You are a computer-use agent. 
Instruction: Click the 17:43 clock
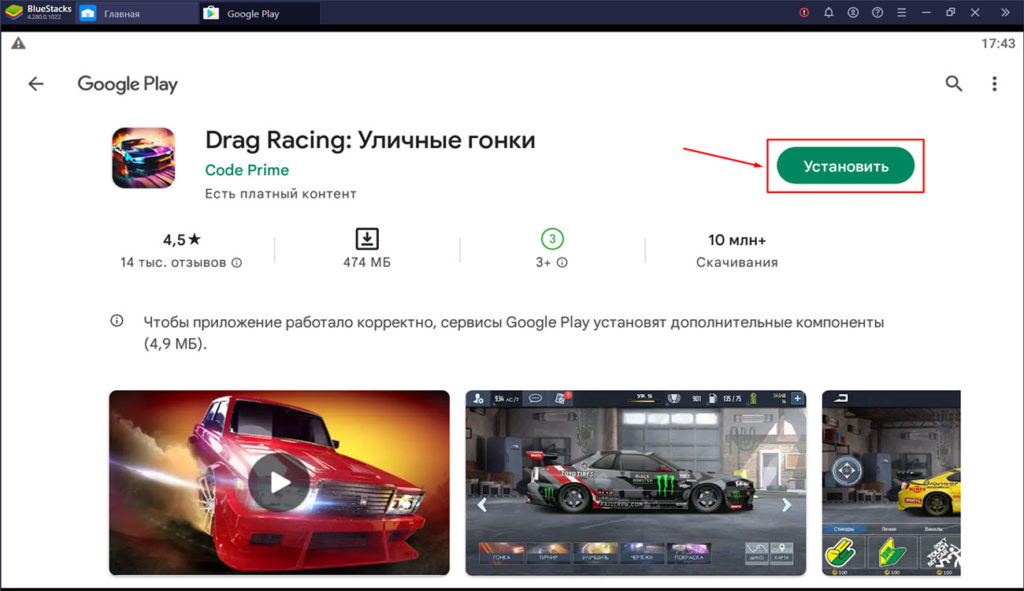[998, 43]
